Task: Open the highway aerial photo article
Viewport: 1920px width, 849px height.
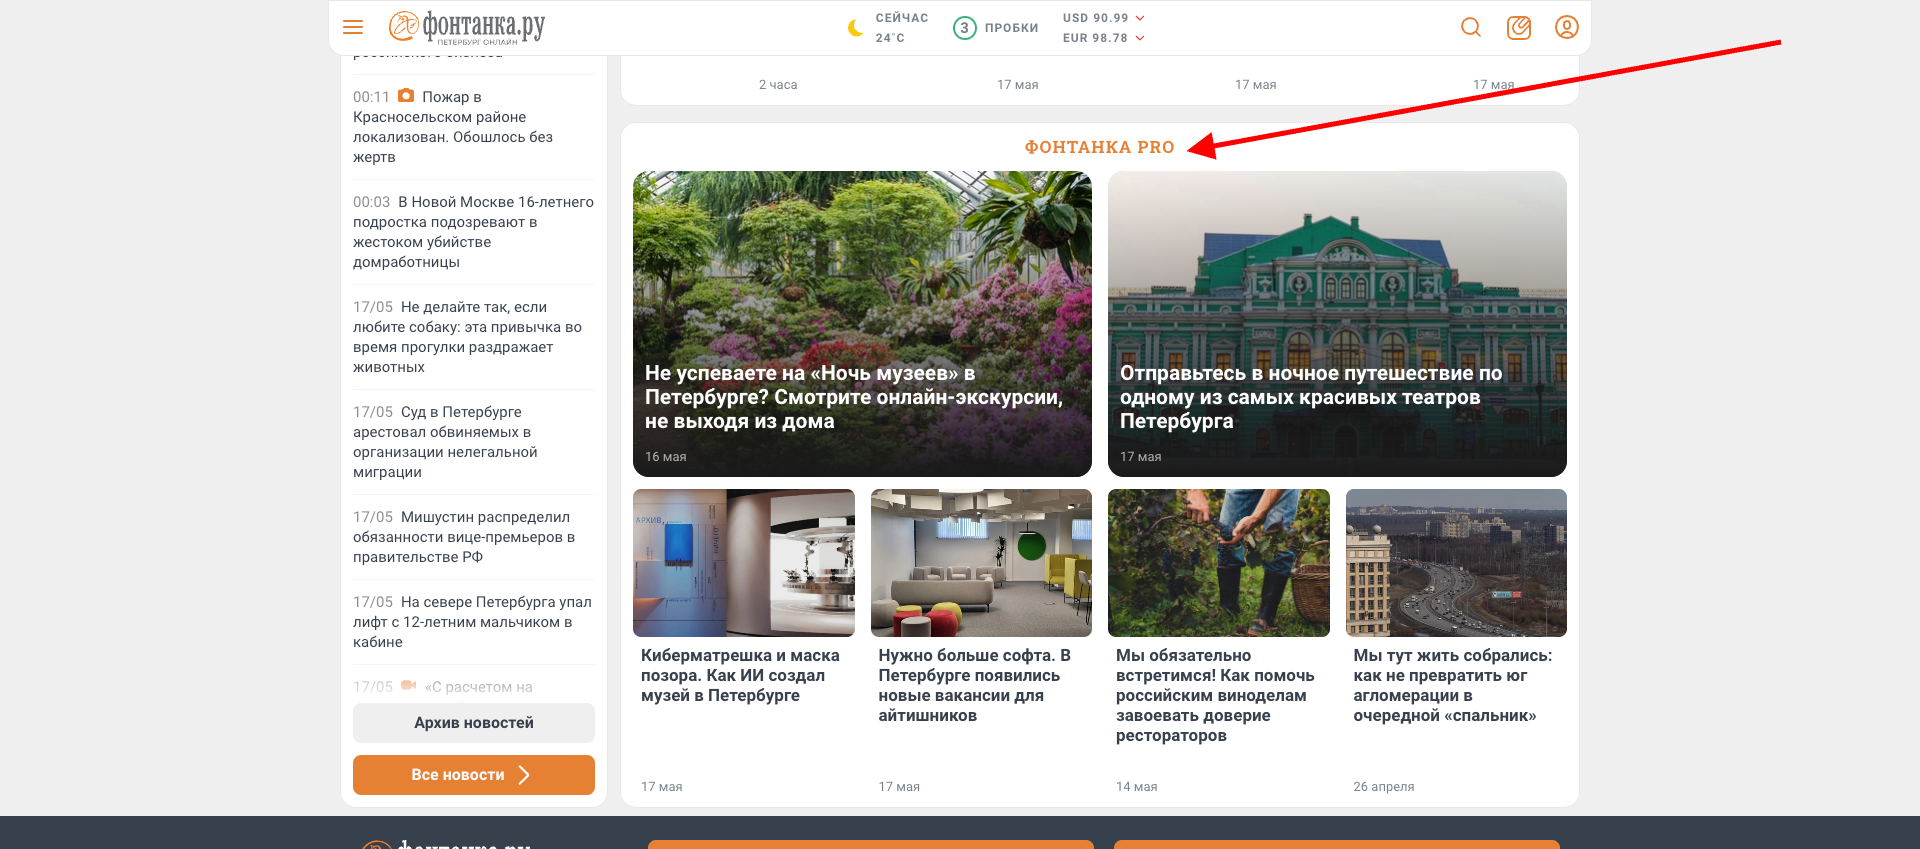Action: coord(1455,563)
